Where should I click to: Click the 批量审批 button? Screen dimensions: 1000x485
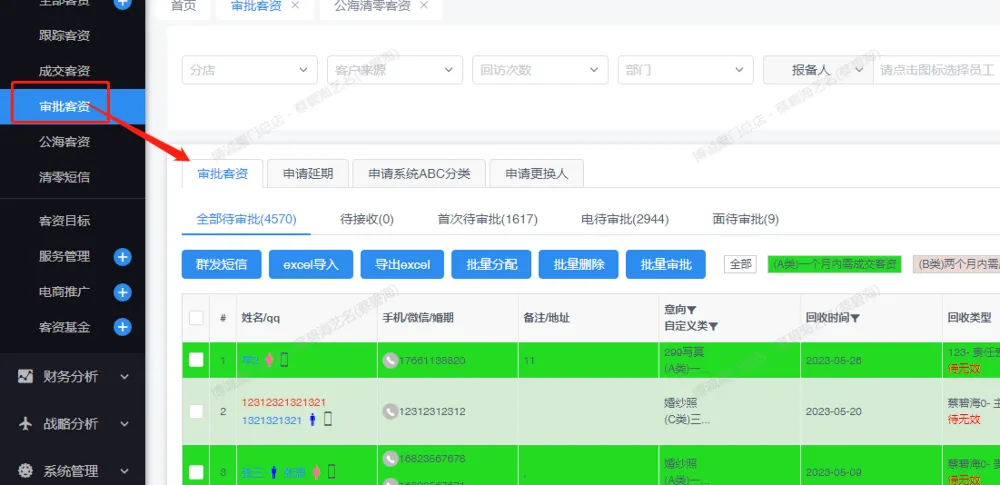click(x=665, y=264)
